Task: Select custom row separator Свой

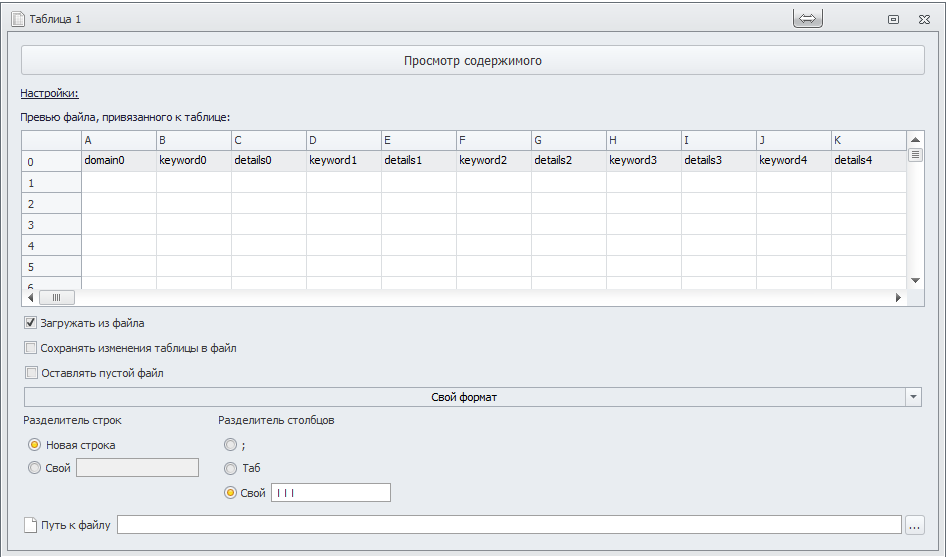Action: [34, 468]
